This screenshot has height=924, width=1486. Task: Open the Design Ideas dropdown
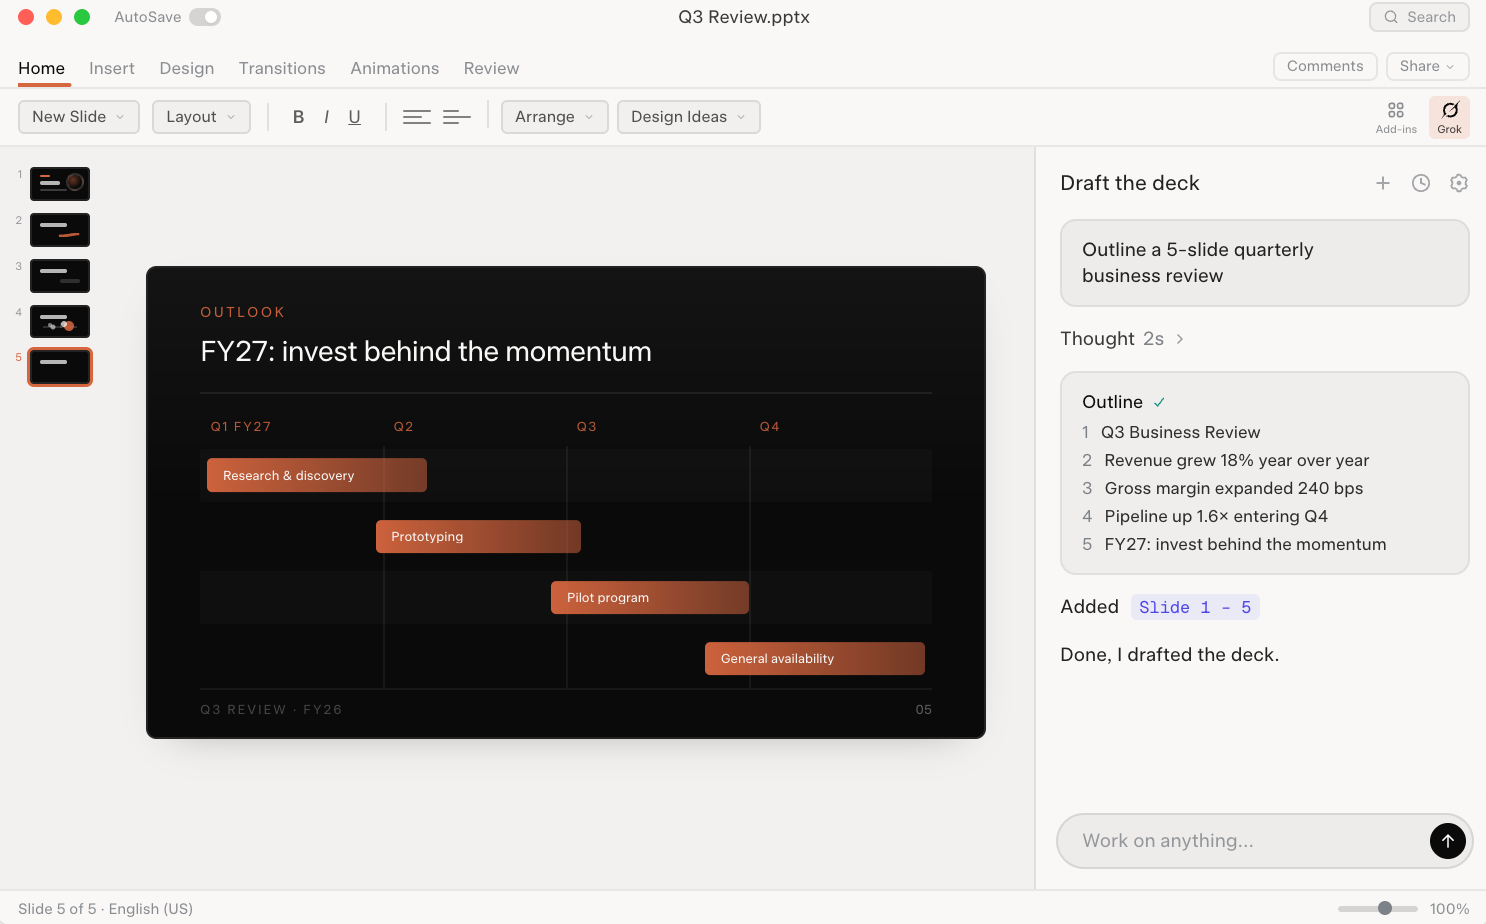[689, 117]
